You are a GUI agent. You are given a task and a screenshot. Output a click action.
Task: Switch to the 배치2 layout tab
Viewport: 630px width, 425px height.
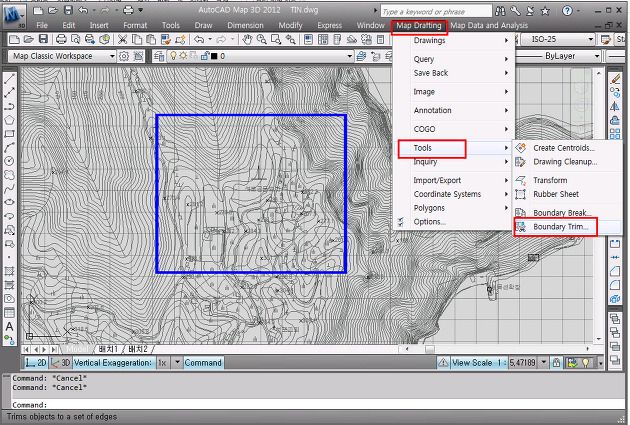(138, 349)
